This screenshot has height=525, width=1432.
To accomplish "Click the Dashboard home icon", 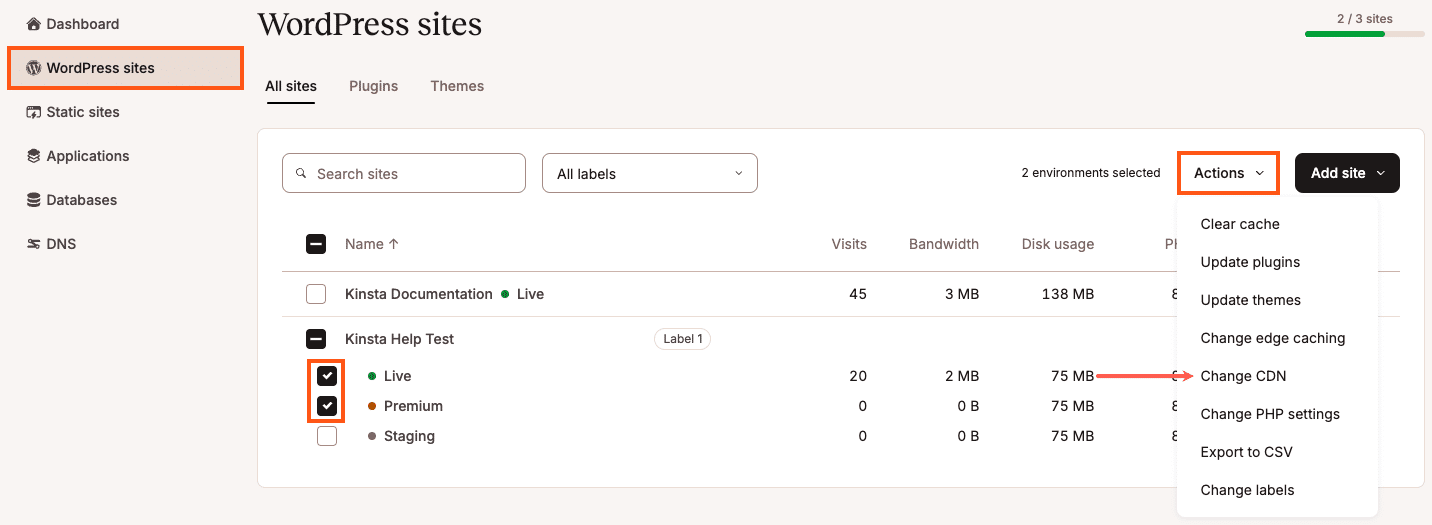I will [34, 24].
